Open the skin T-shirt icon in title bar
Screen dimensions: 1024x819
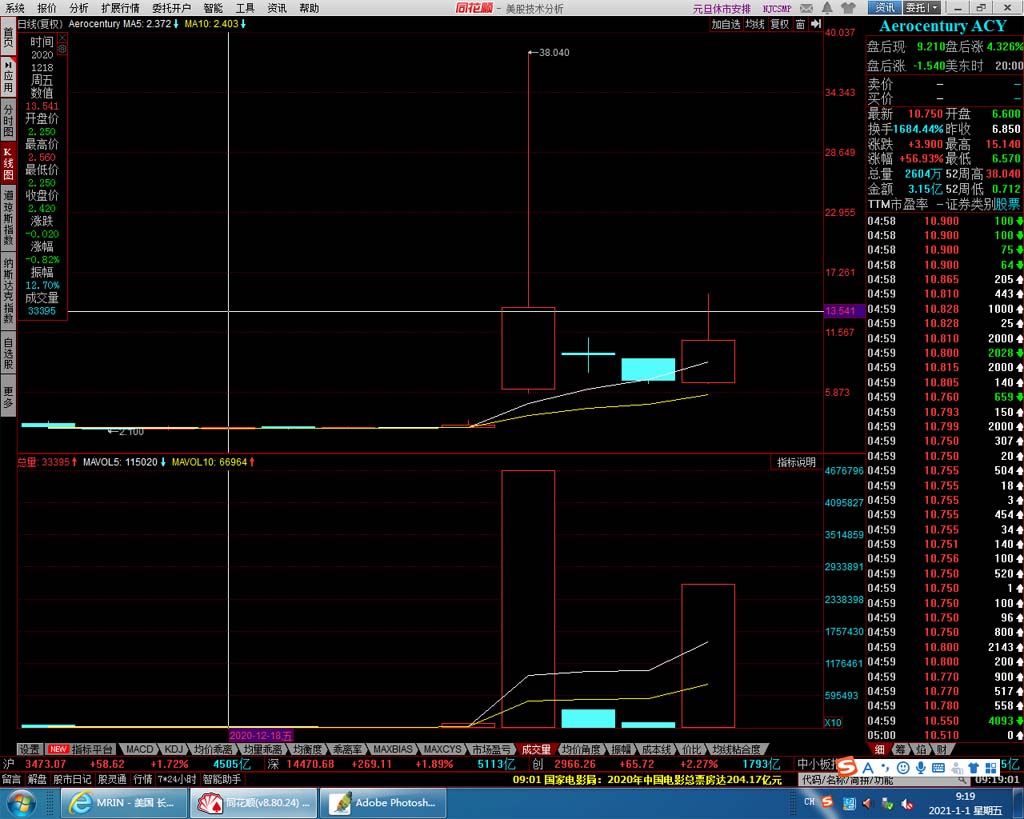(x=848, y=8)
